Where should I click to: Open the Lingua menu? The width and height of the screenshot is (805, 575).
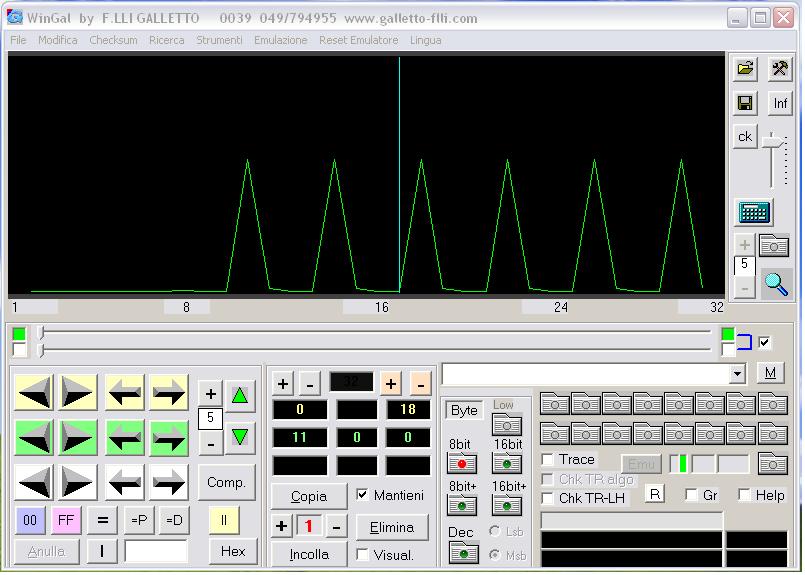click(x=426, y=40)
